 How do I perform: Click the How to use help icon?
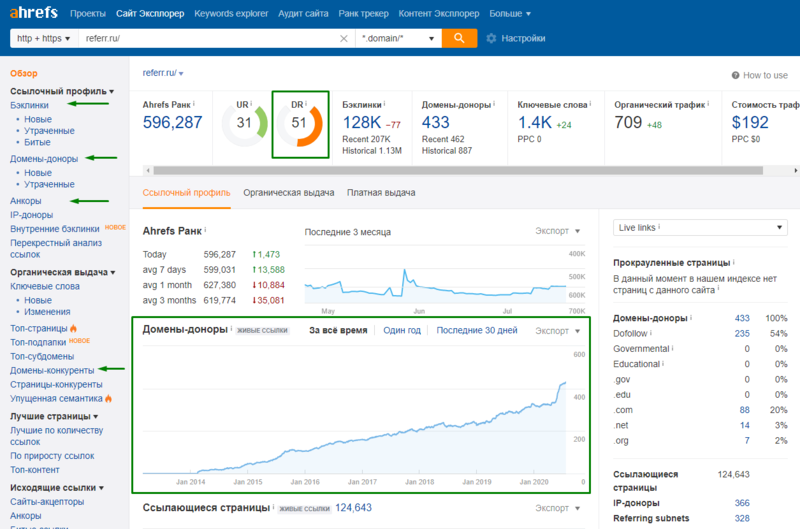735,75
